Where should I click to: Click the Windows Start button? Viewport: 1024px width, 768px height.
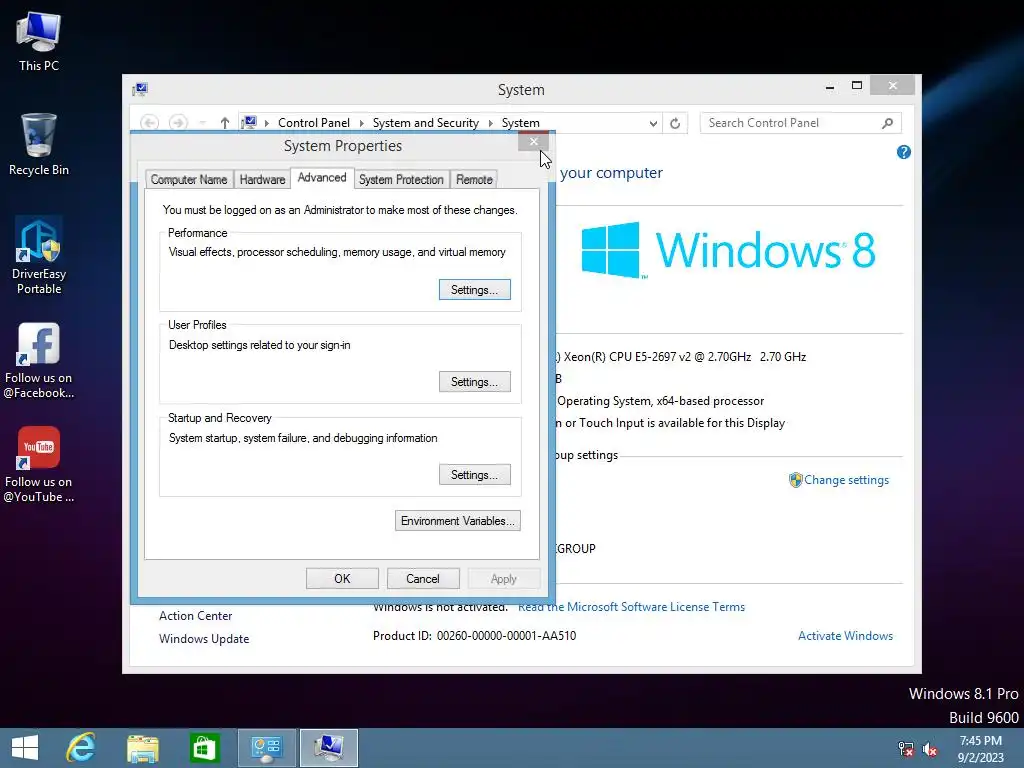pos(25,748)
